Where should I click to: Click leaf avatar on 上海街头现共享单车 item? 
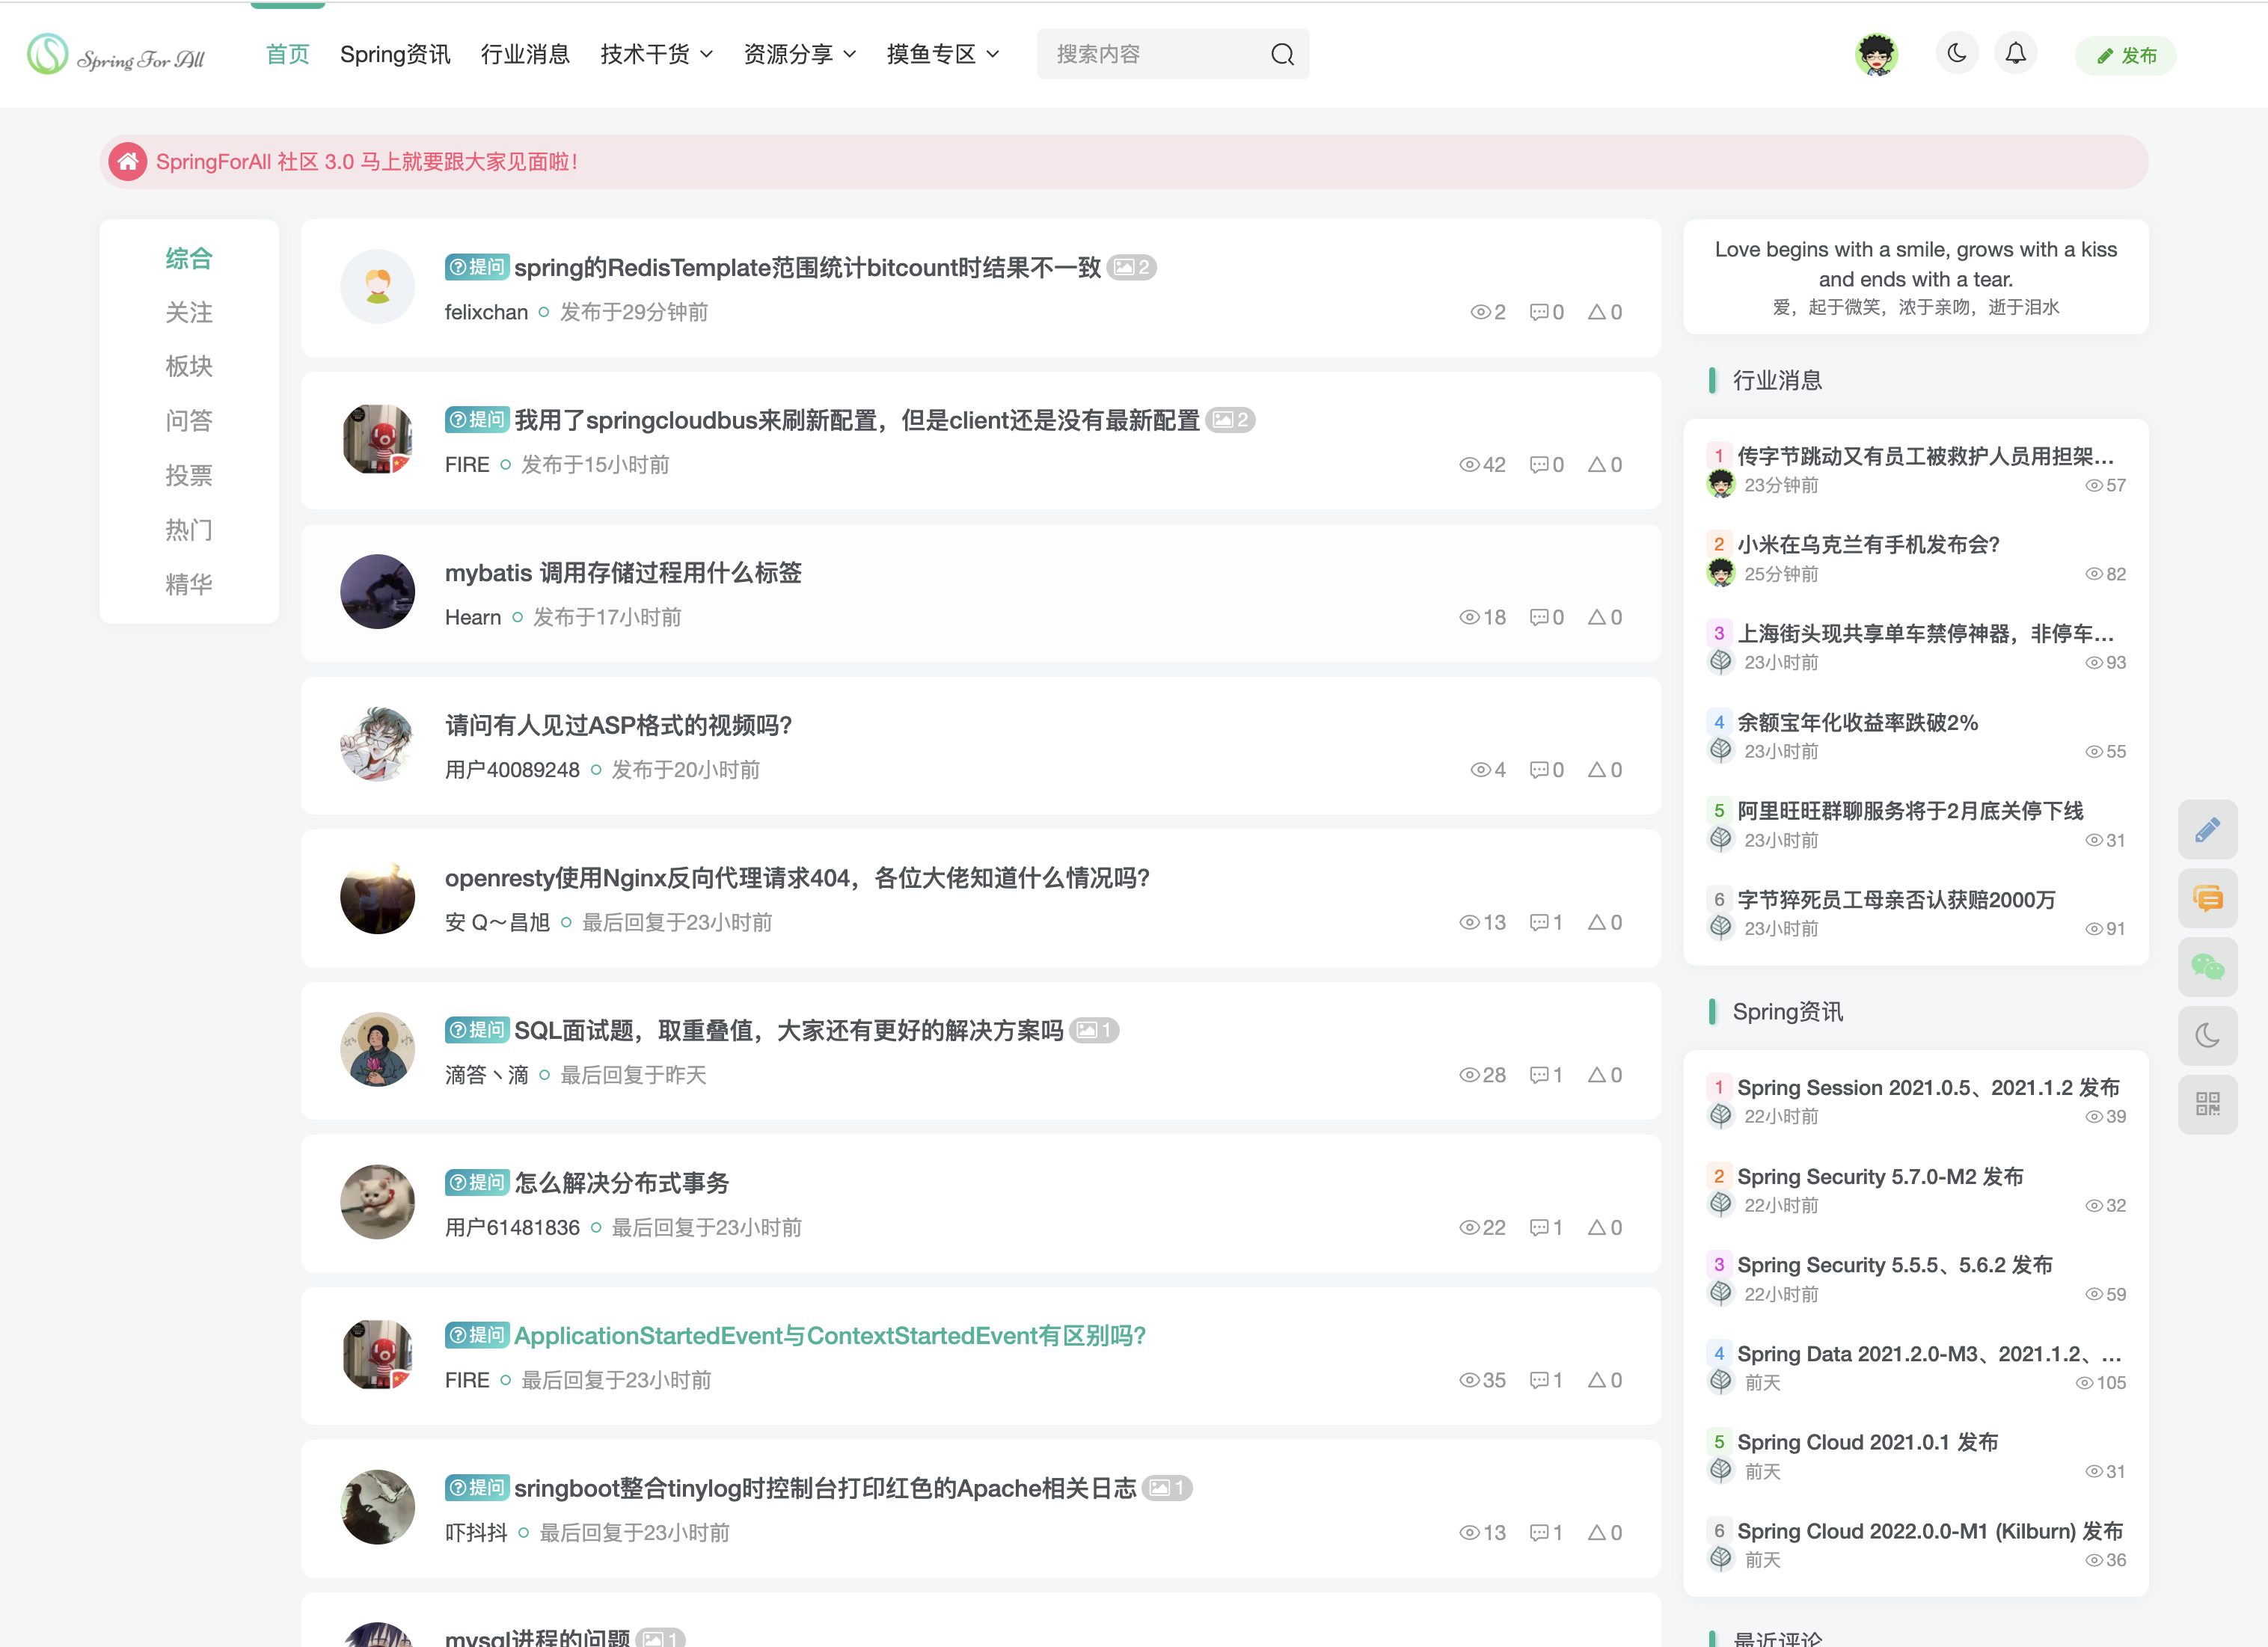(x=1721, y=662)
